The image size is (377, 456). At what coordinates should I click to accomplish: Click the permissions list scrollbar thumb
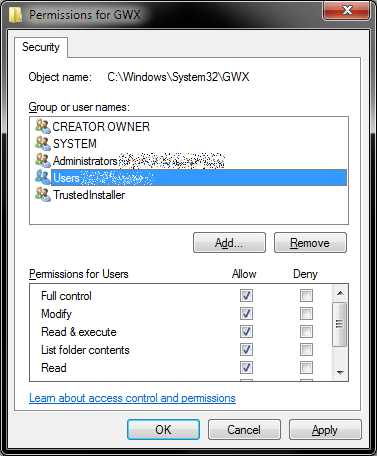point(340,324)
